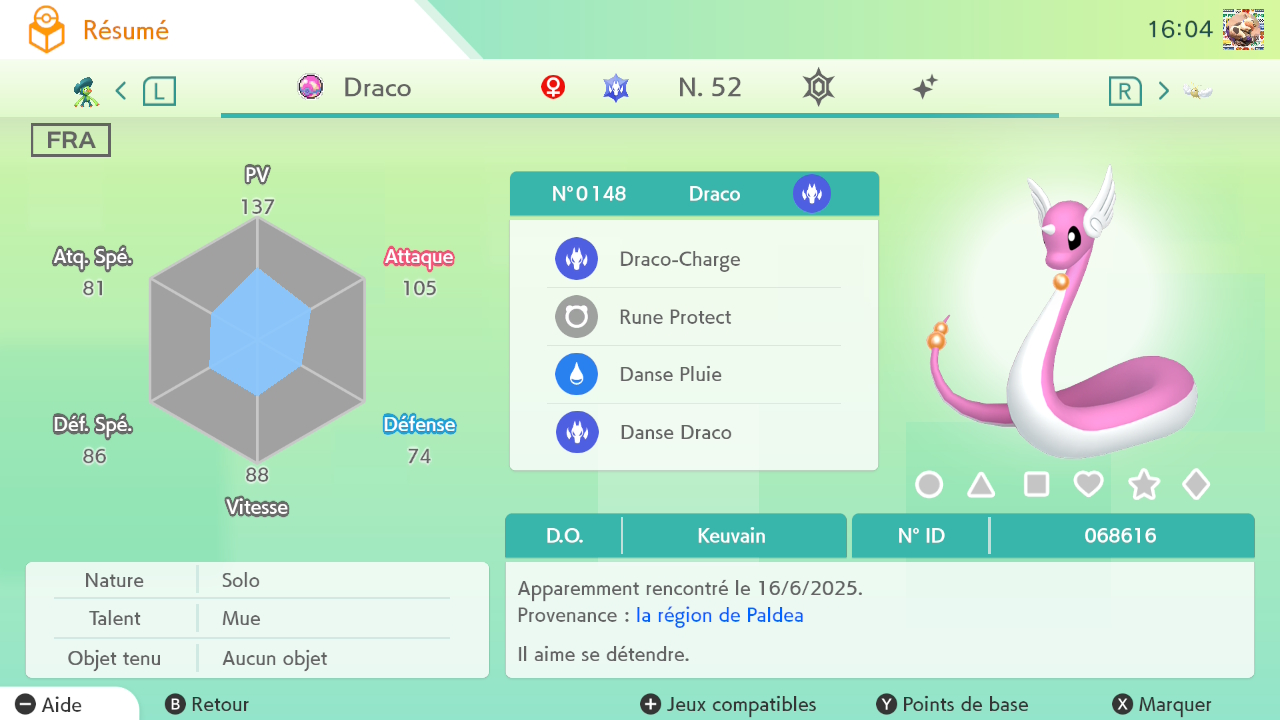
Task: Click the Déf. Spé. stat label
Action: pos(93,425)
